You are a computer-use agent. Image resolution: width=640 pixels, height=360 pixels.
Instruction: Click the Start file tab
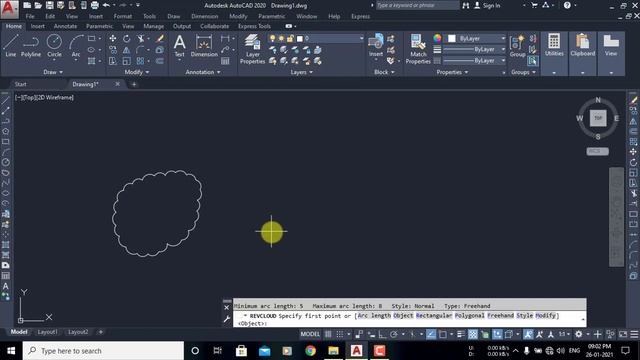(20, 84)
